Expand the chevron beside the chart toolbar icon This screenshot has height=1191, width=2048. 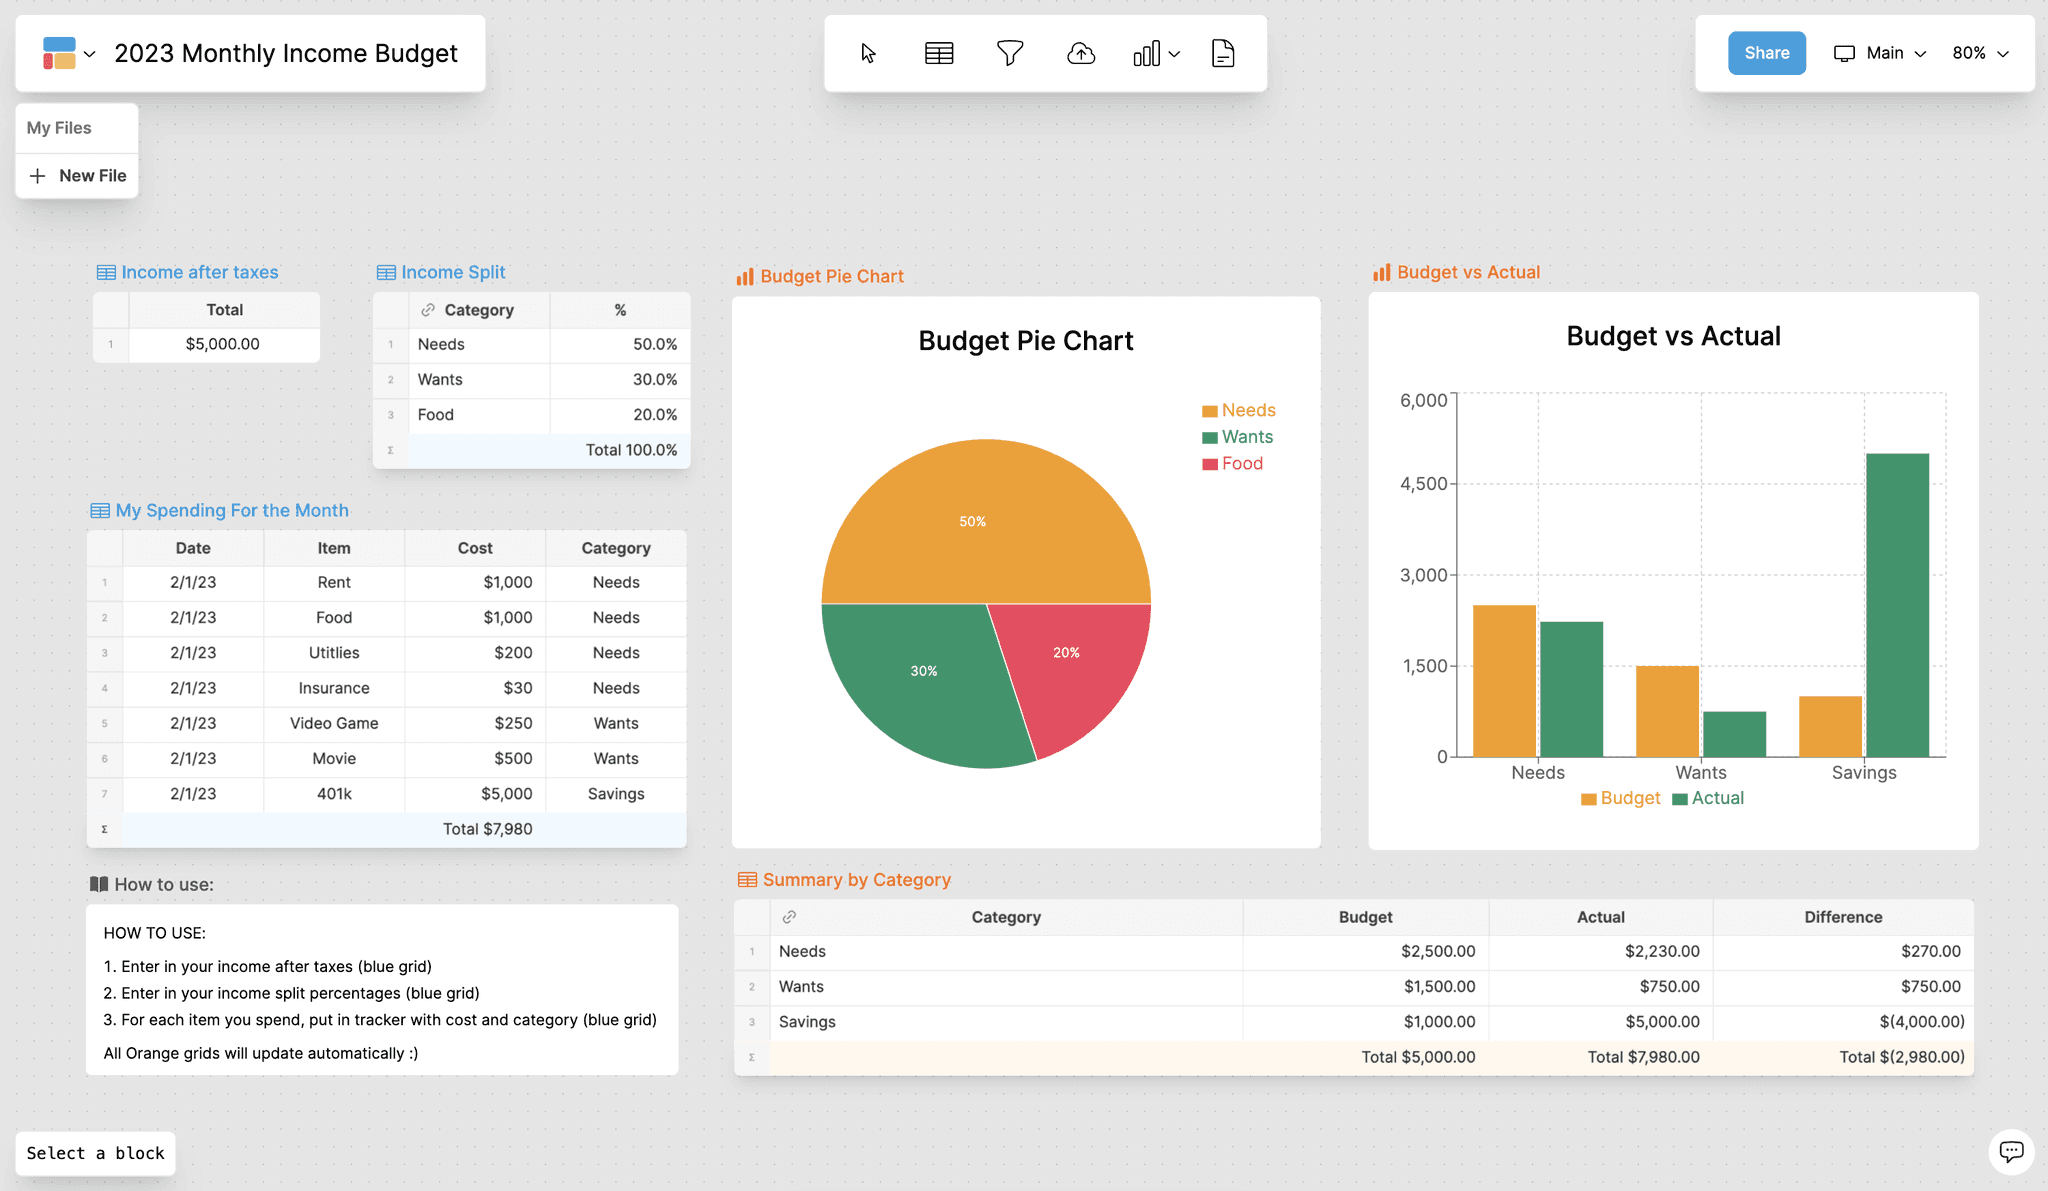(1175, 53)
